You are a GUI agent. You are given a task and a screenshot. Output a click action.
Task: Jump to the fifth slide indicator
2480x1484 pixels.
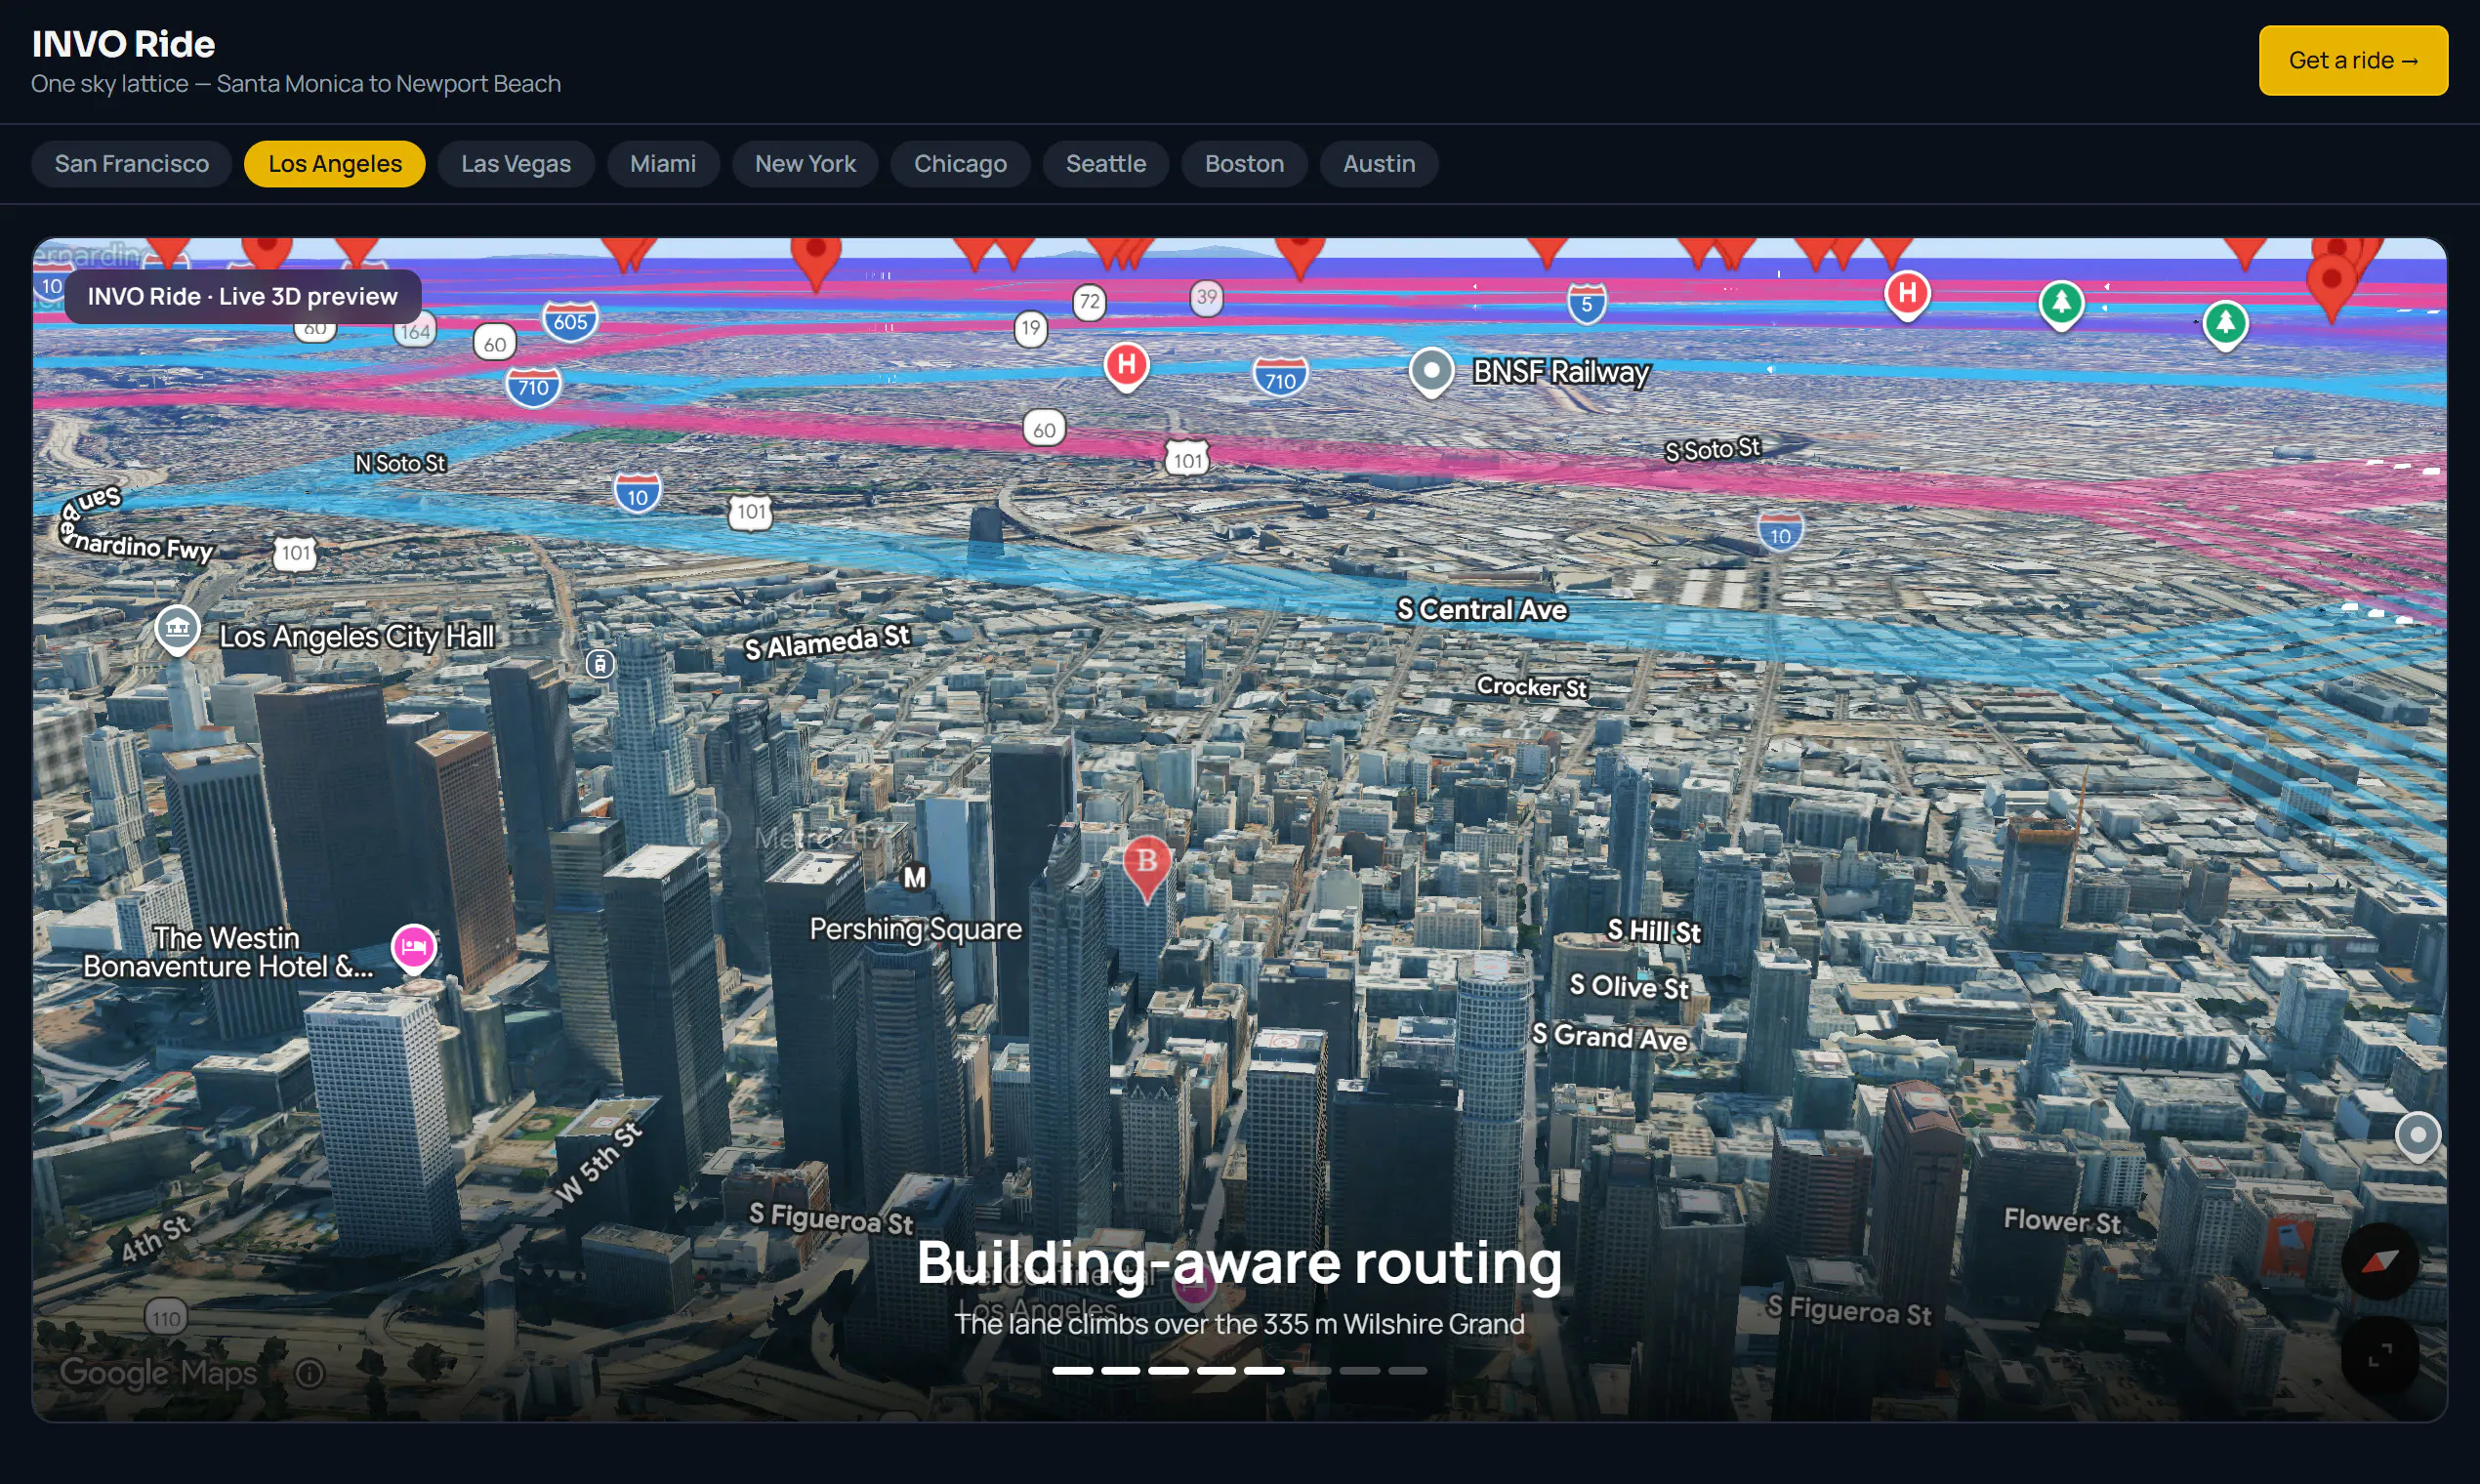click(1264, 1370)
